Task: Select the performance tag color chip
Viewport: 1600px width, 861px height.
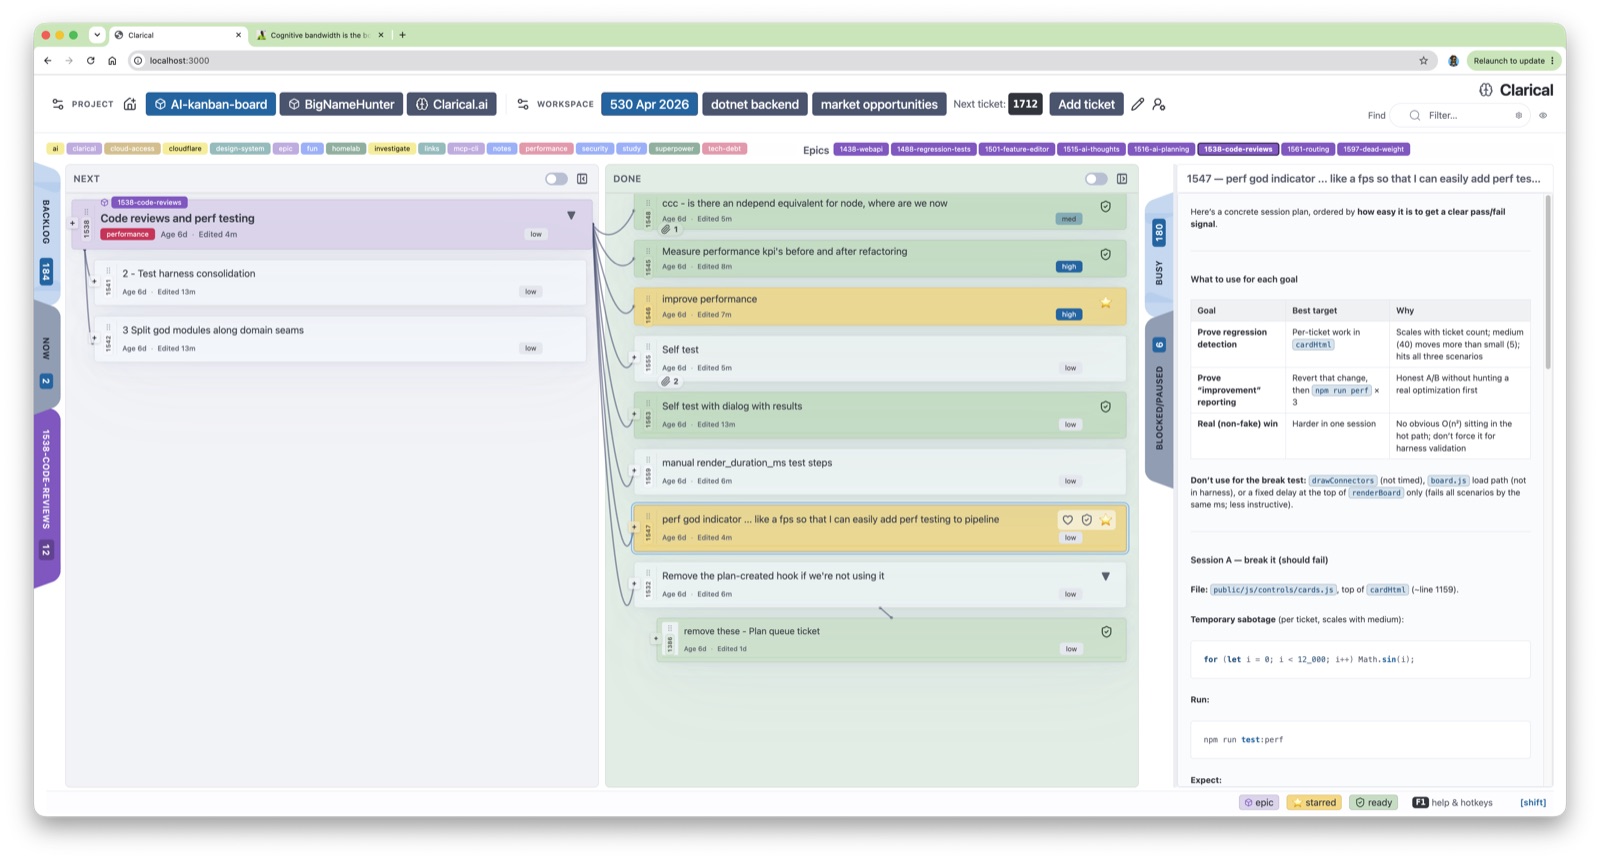Action: tap(546, 149)
